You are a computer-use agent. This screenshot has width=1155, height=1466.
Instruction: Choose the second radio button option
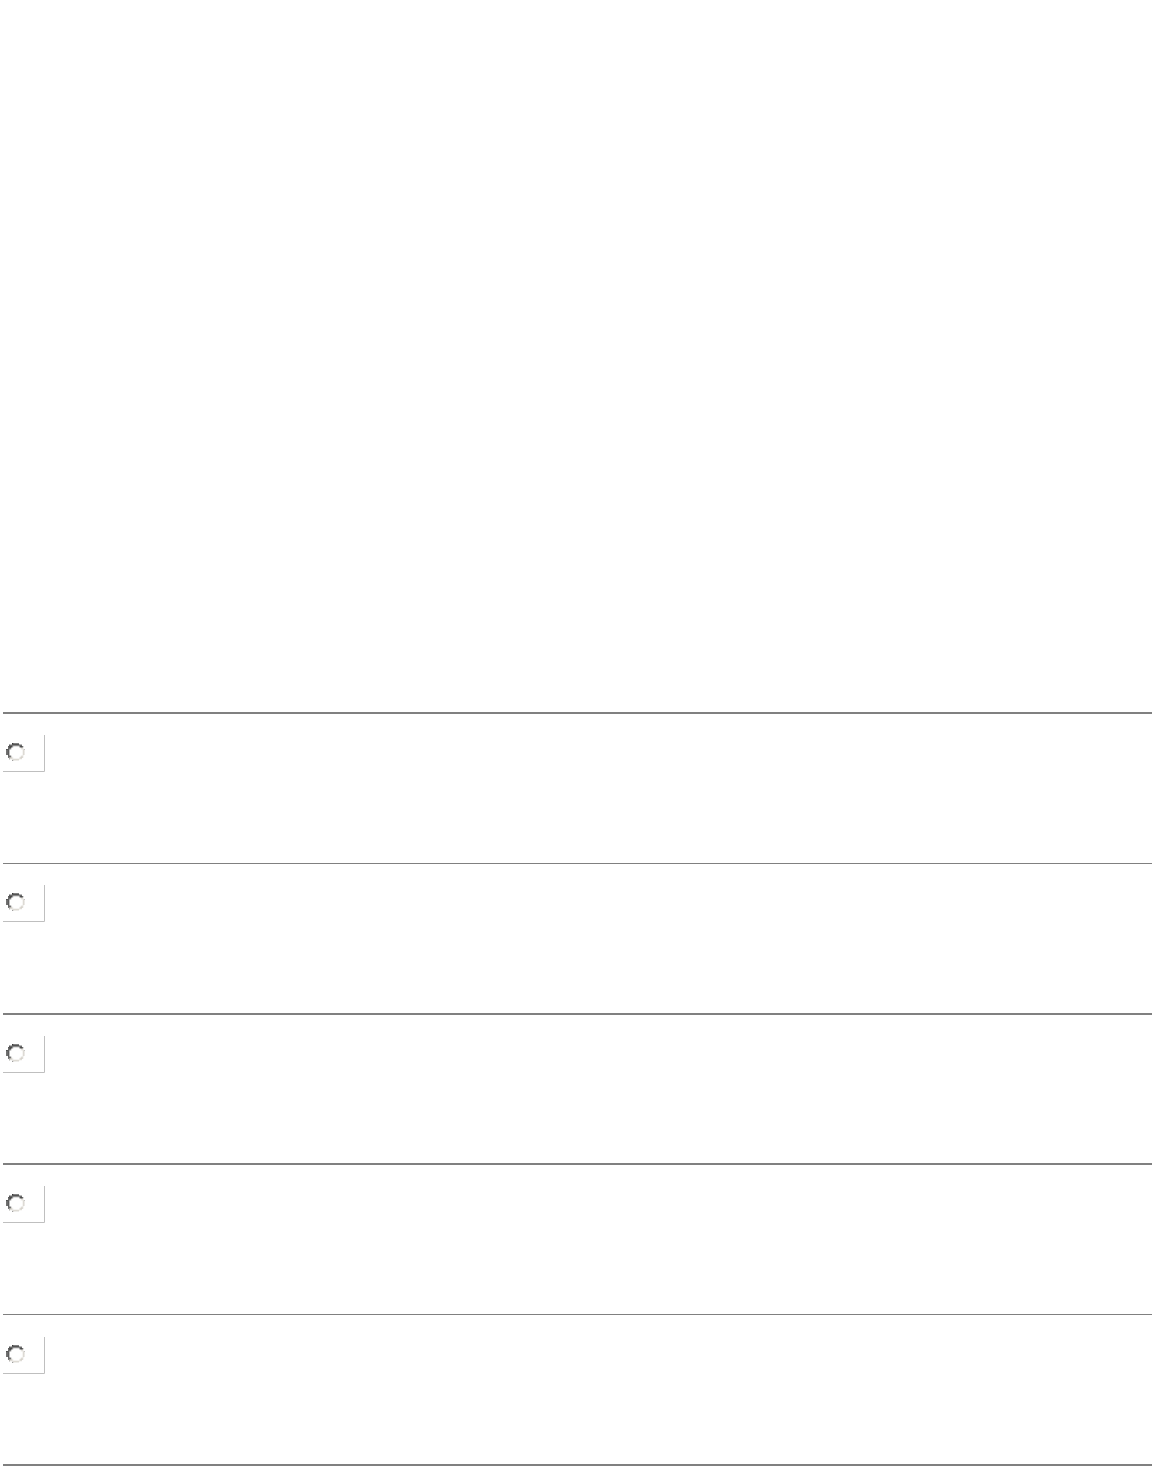(16, 902)
